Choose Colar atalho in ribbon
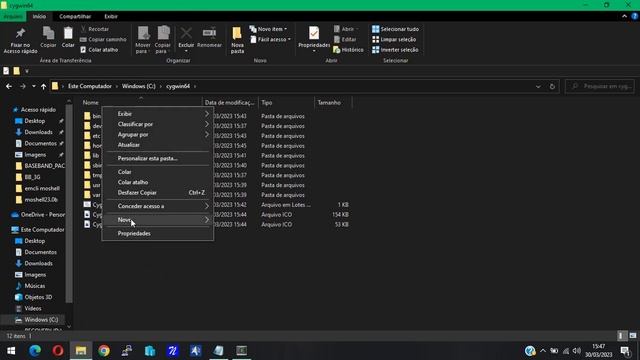The height and width of the screenshot is (360, 640). point(99,50)
